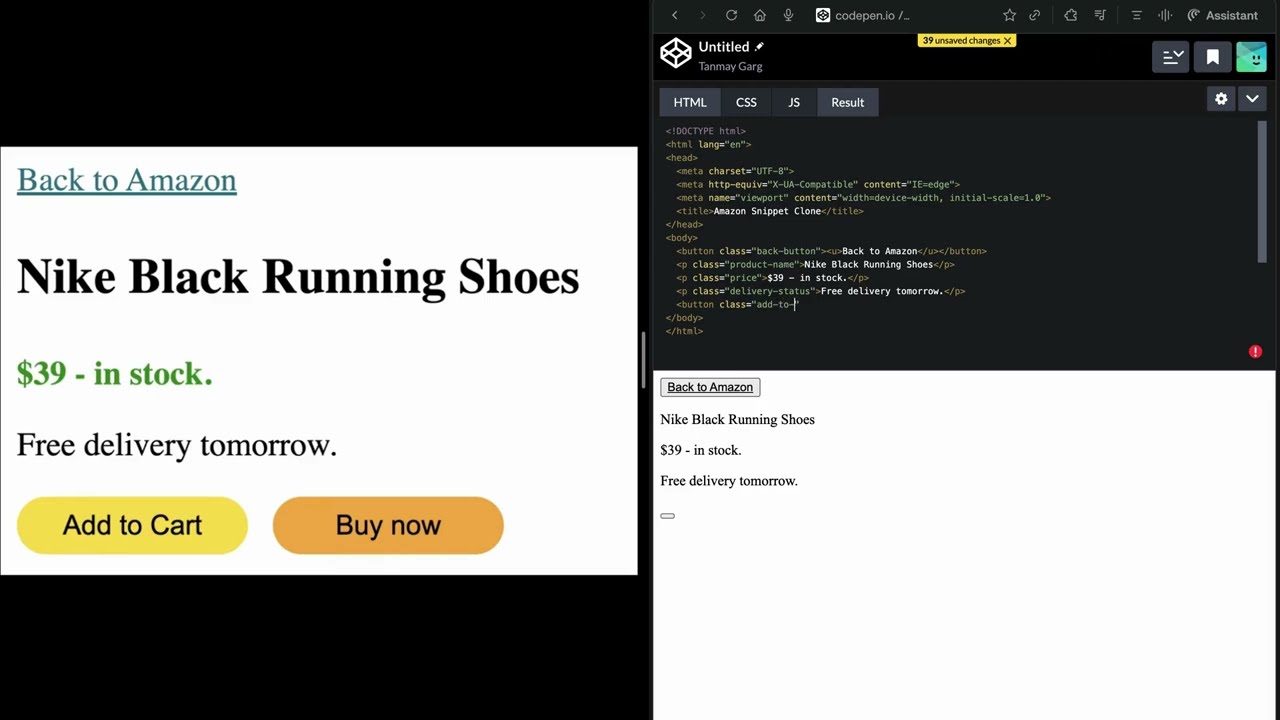The height and width of the screenshot is (720, 1280).
Task: Open browser extensions puzzle icon
Action: click(x=1071, y=15)
